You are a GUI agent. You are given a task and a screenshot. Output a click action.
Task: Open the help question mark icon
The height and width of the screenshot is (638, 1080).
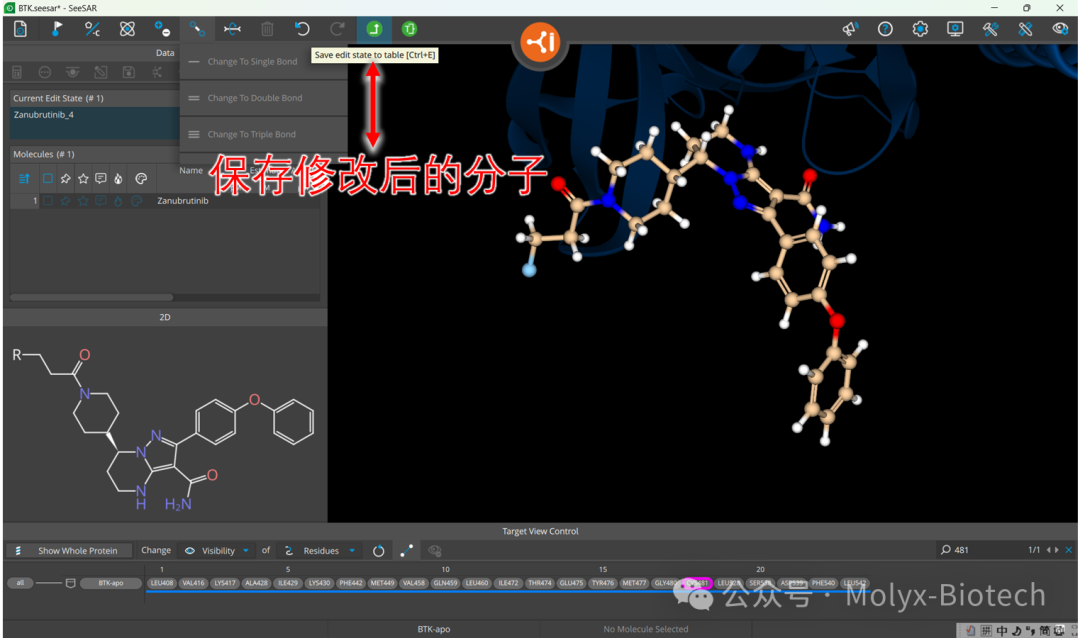point(885,29)
